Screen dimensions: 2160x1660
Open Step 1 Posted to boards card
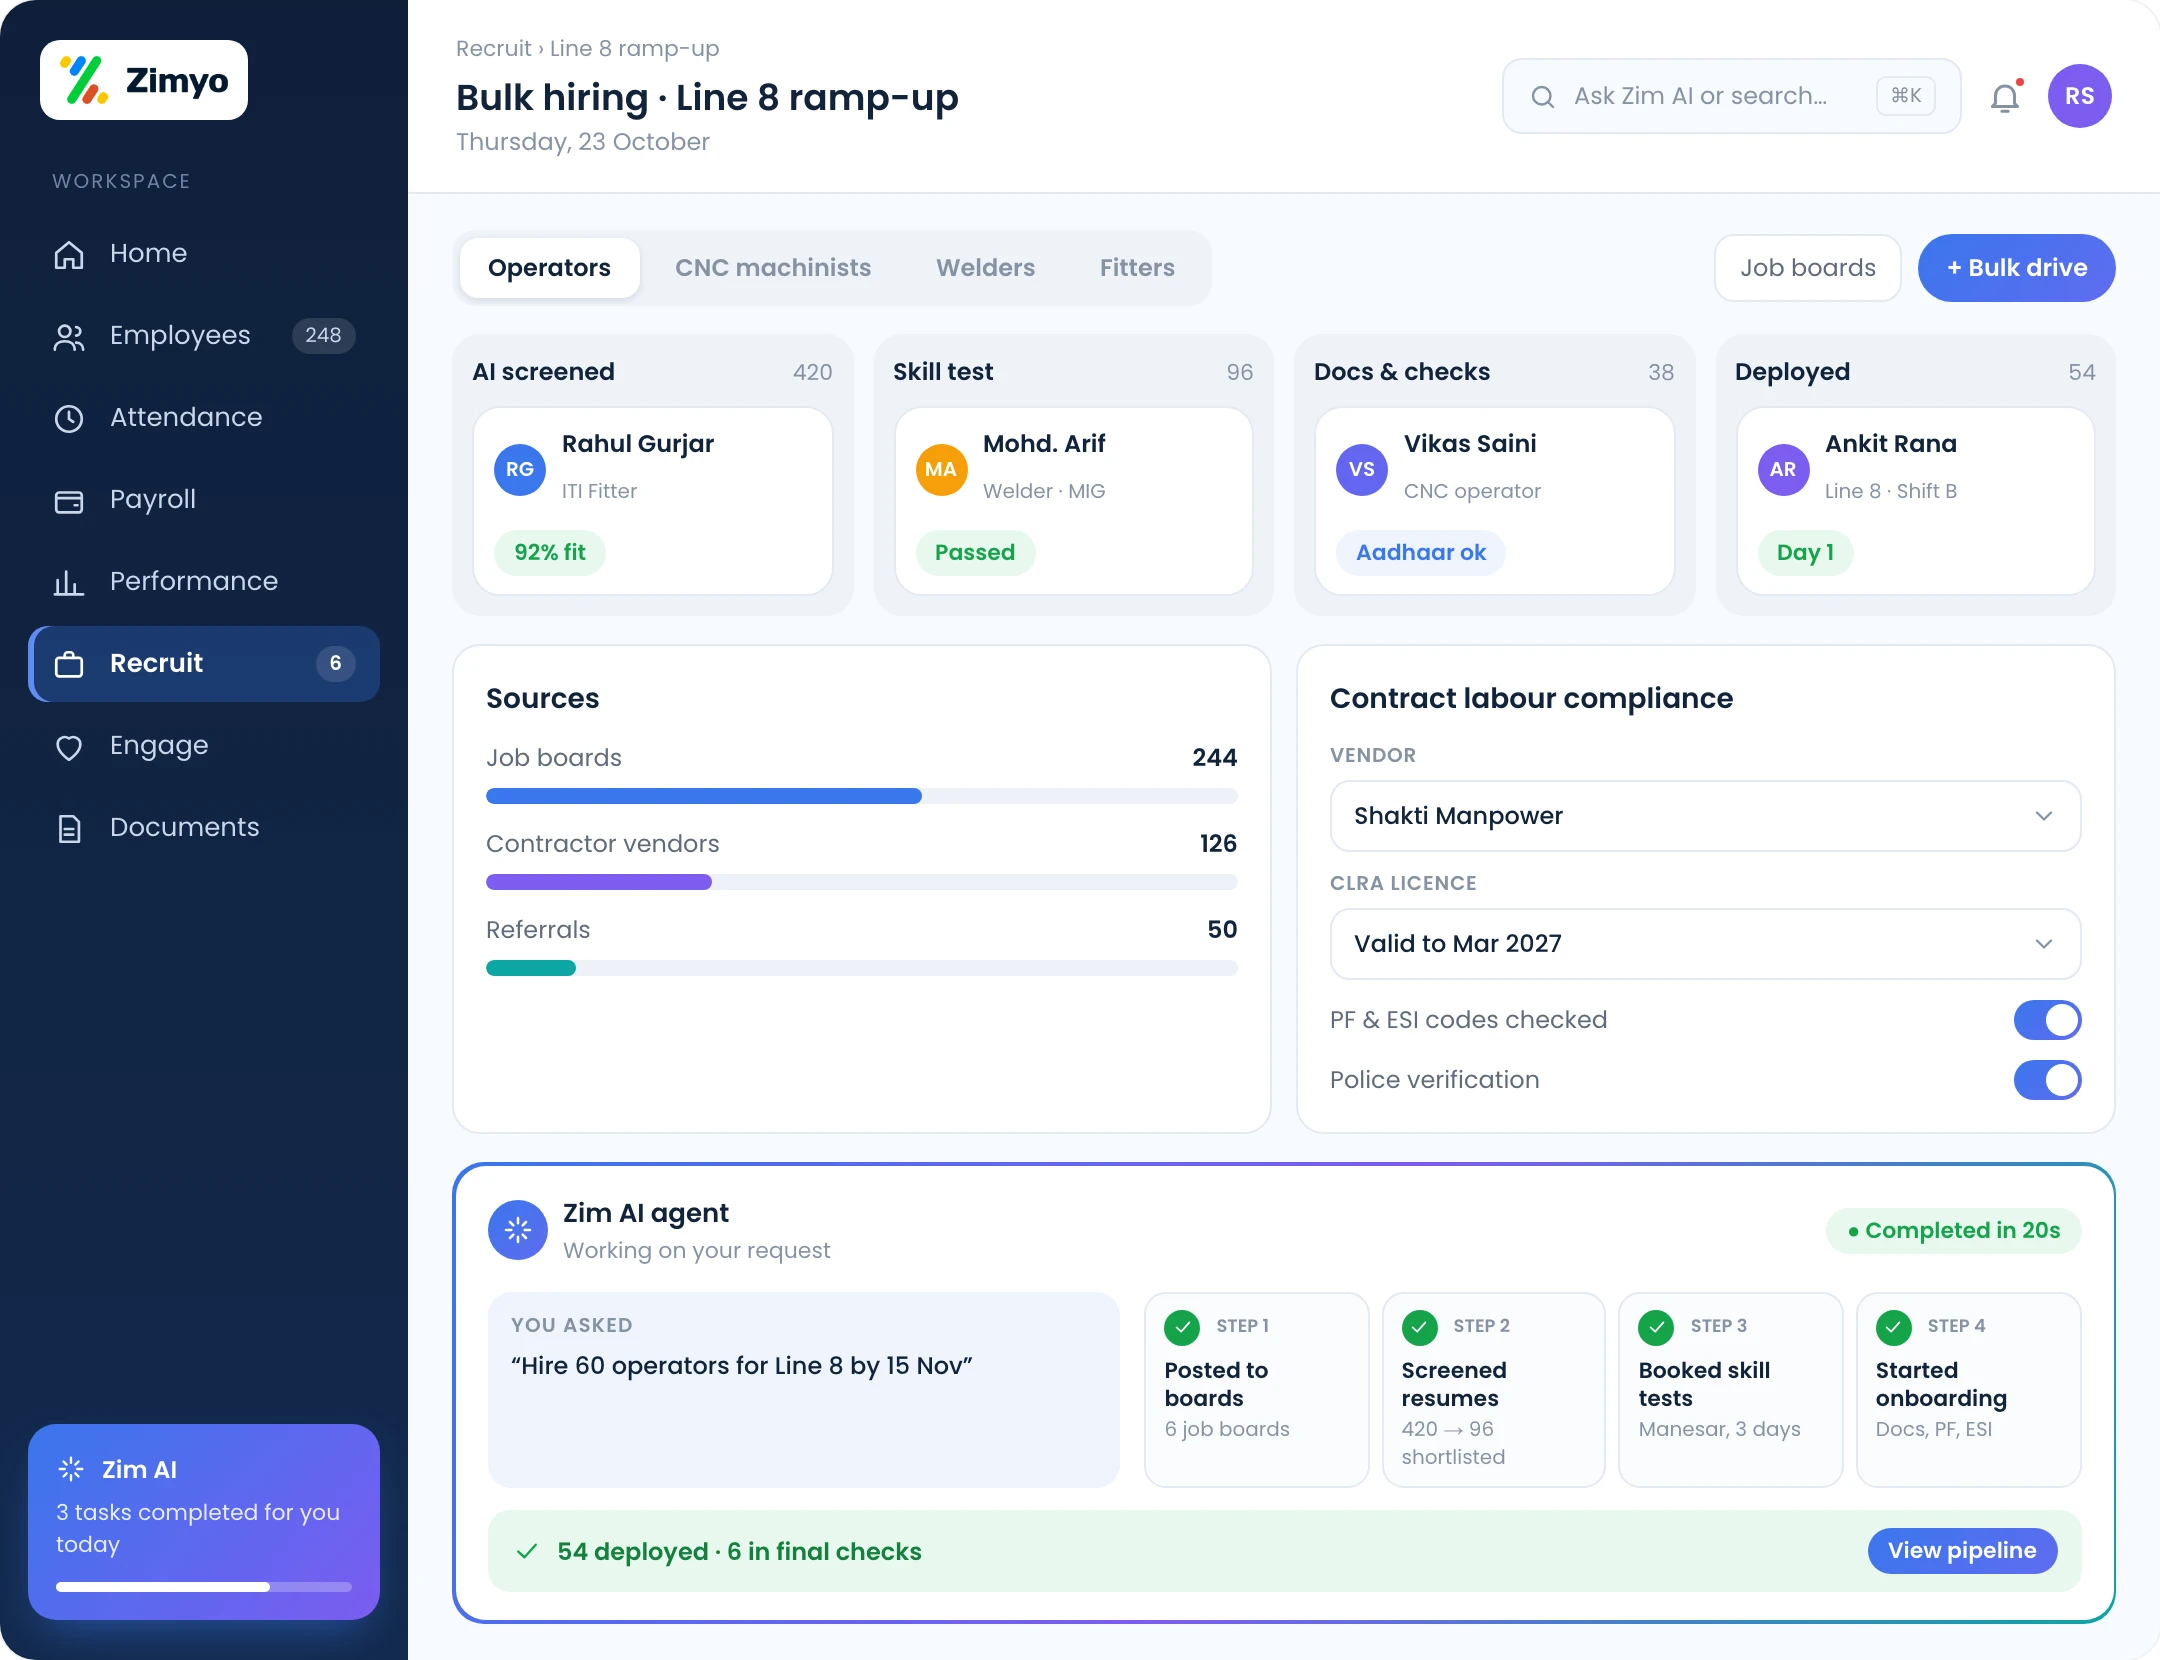pyautogui.click(x=1257, y=1390)
